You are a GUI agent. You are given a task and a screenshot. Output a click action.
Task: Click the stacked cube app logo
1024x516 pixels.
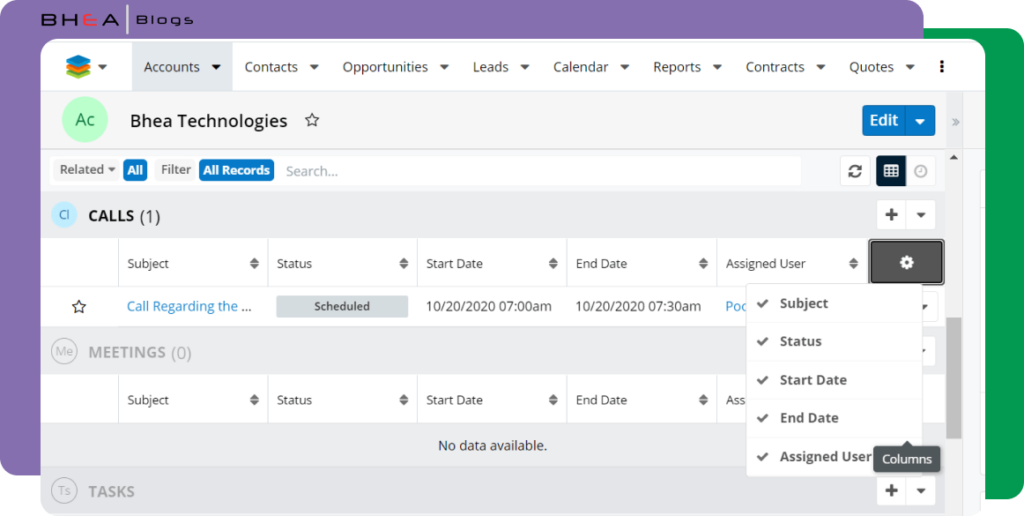click(78, 67)
